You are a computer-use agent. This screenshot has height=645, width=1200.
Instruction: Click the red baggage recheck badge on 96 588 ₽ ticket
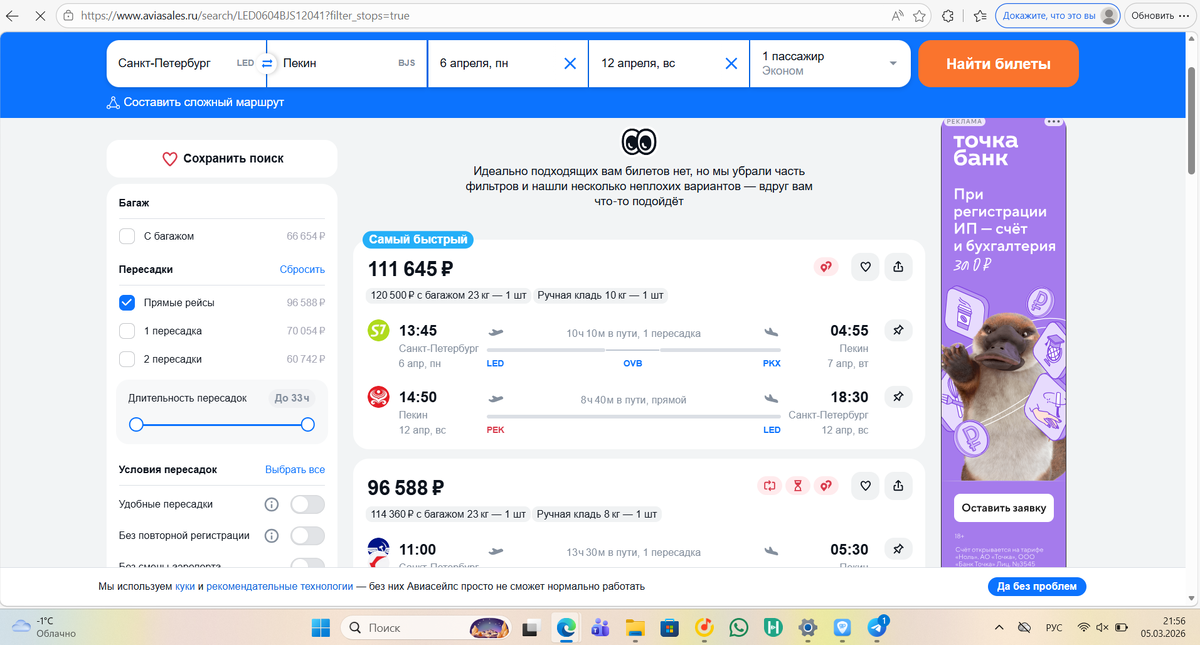coord(769,486)
